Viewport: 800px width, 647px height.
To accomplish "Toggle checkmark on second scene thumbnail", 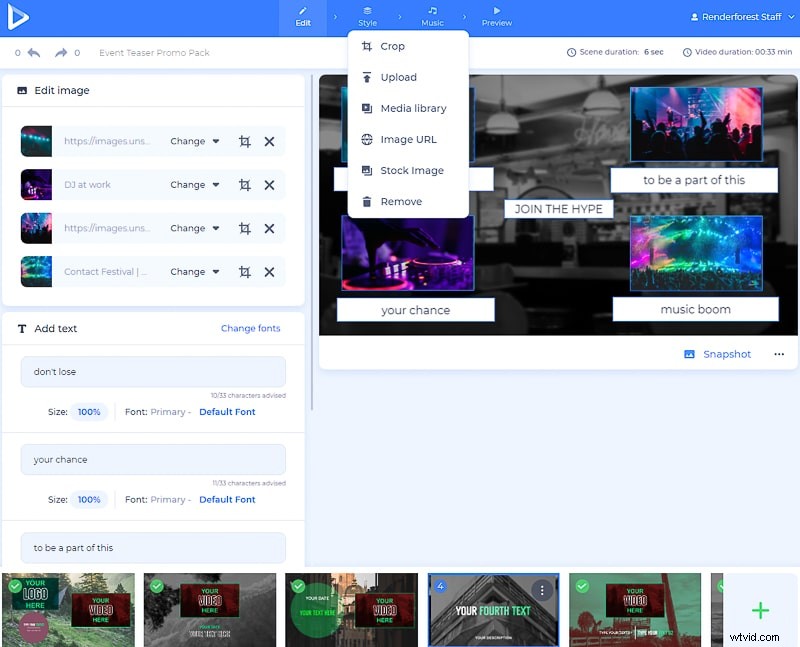I will coord(157,586).
